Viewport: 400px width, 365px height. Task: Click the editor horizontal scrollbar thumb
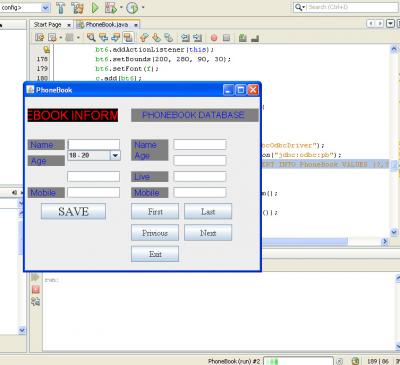pyautogui.click(x=305, y=241)
